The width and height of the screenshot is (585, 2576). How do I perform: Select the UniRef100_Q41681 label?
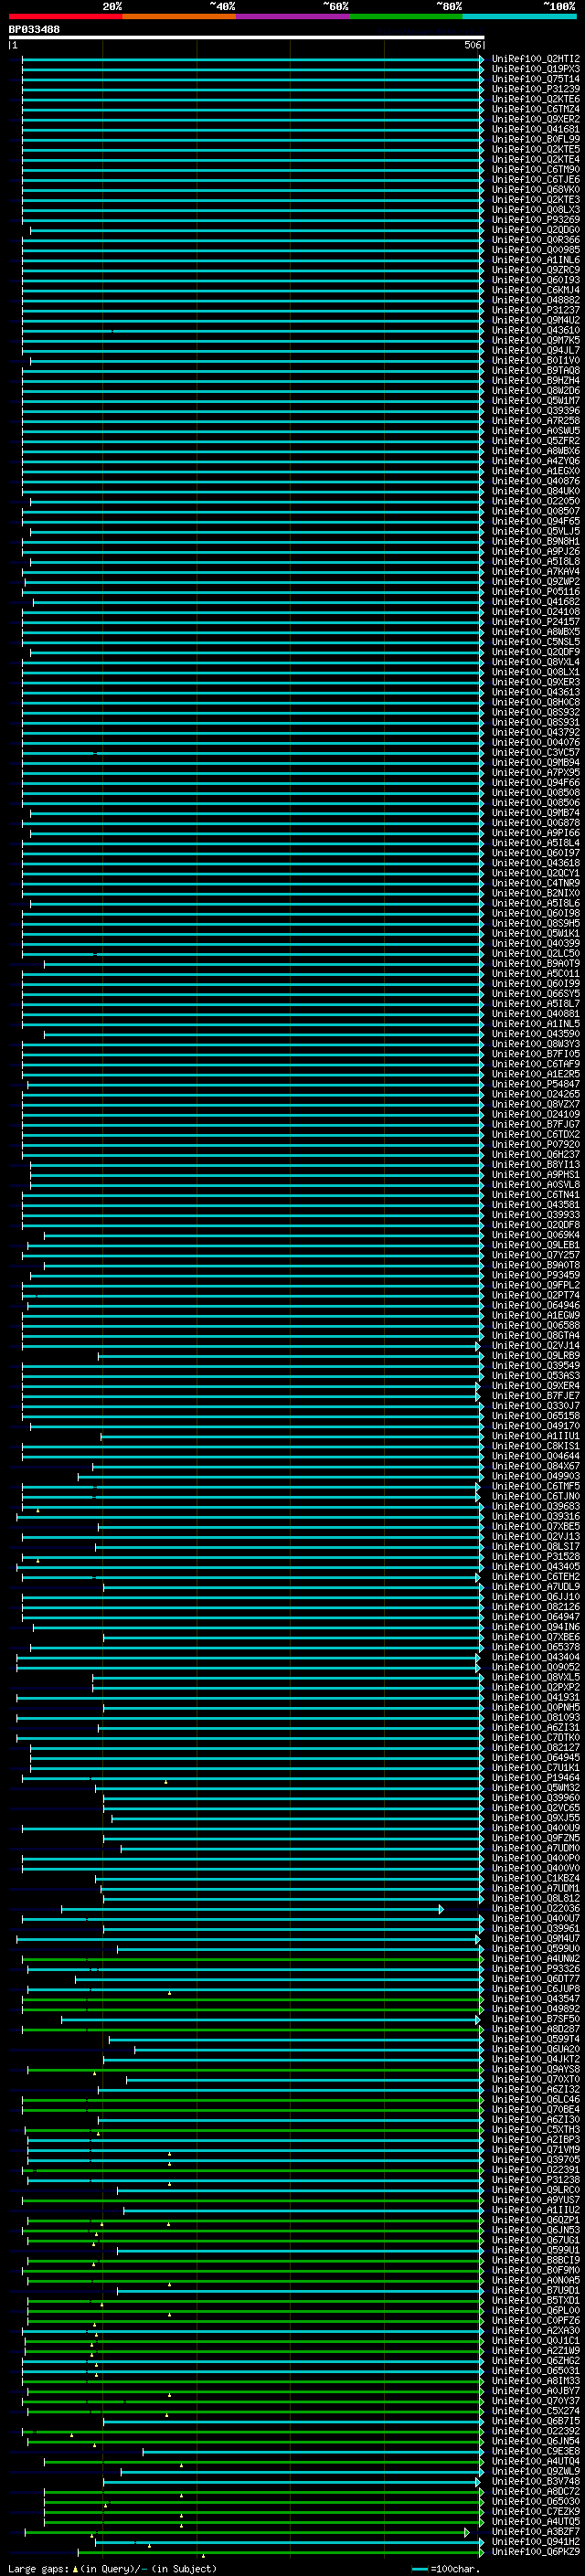click(536, 129)
